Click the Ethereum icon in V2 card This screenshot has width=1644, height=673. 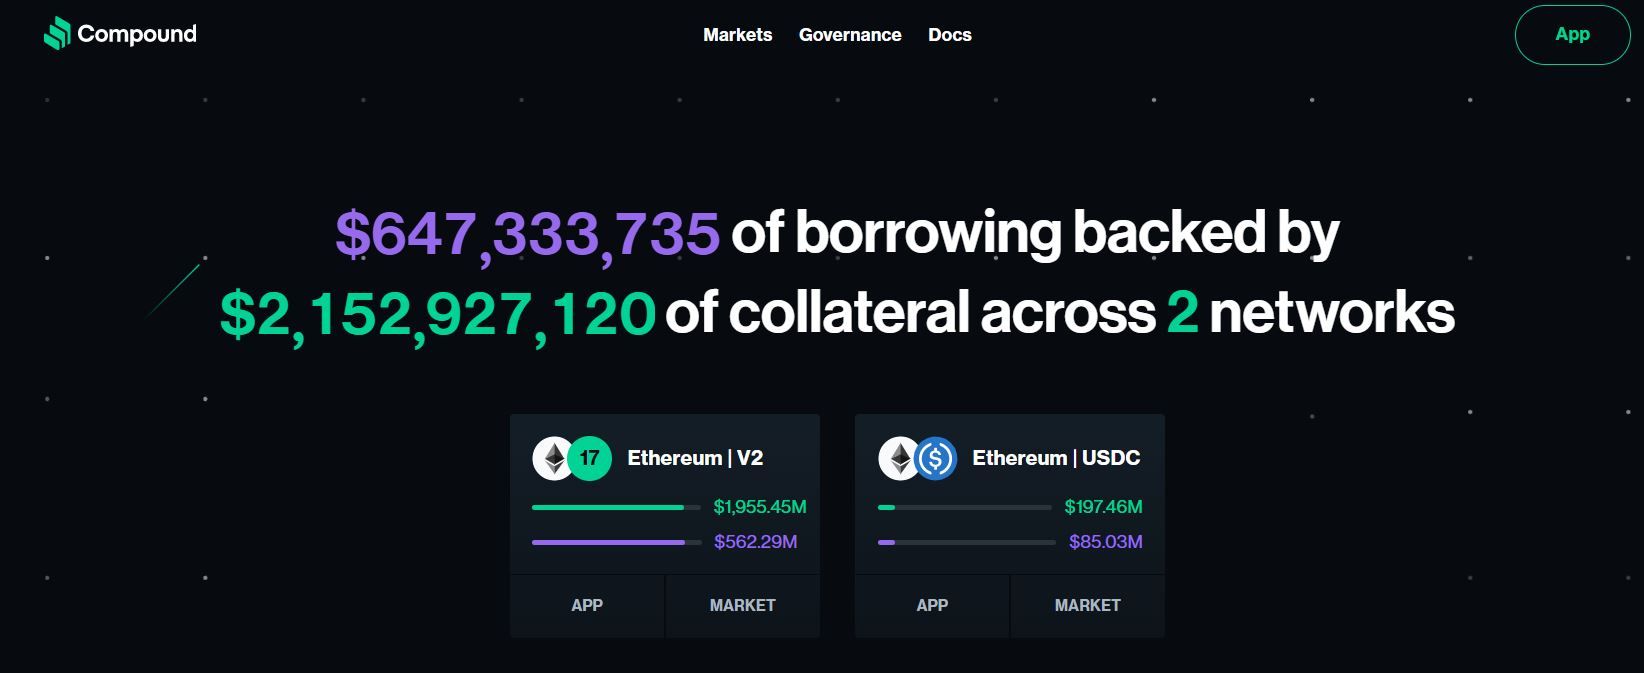coord(550,458)
